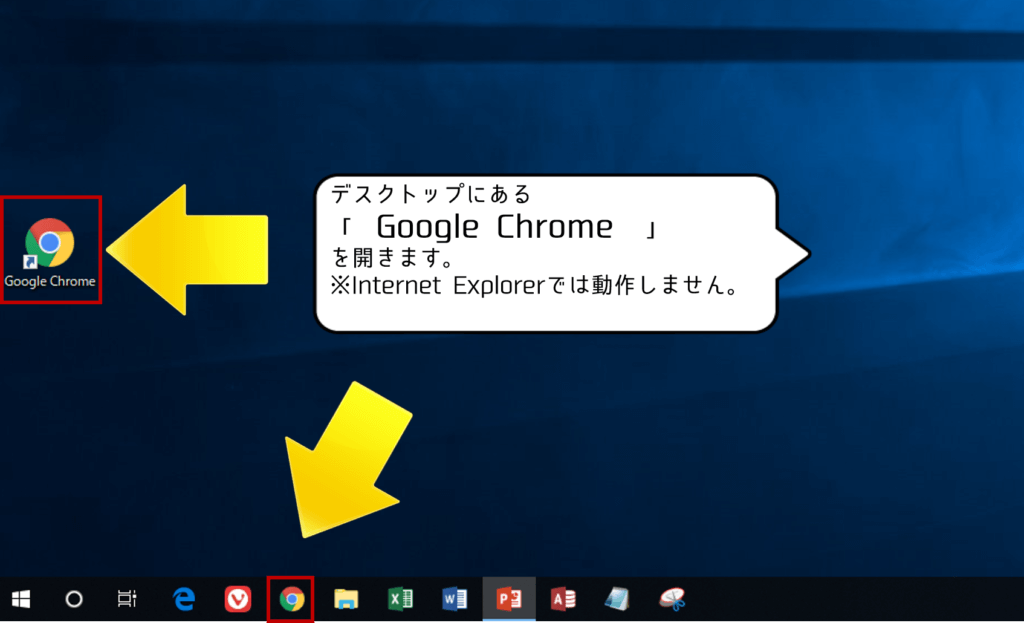Launch Vivaldi browser from the taskbar
The image size is (1024, 623).
pos(238,599)
